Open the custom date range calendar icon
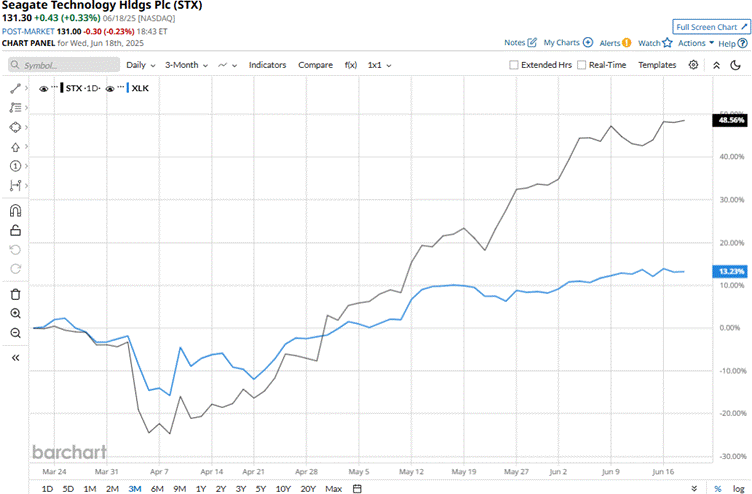Screen dimensions: 752x494 coord(357,489)
